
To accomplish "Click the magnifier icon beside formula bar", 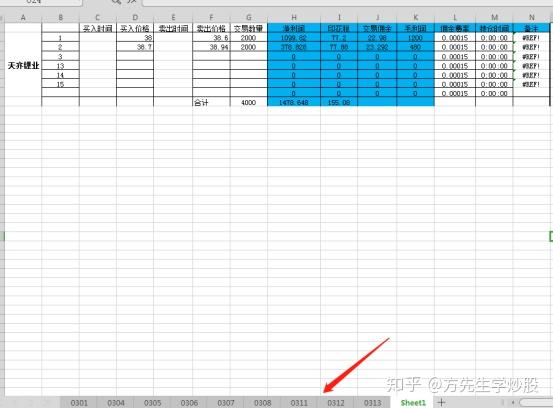I will pyautogui.click(x=116, y=2).
